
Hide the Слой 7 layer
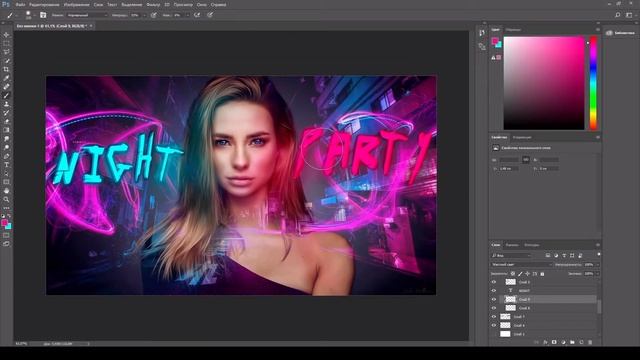[x=493, y=317]
